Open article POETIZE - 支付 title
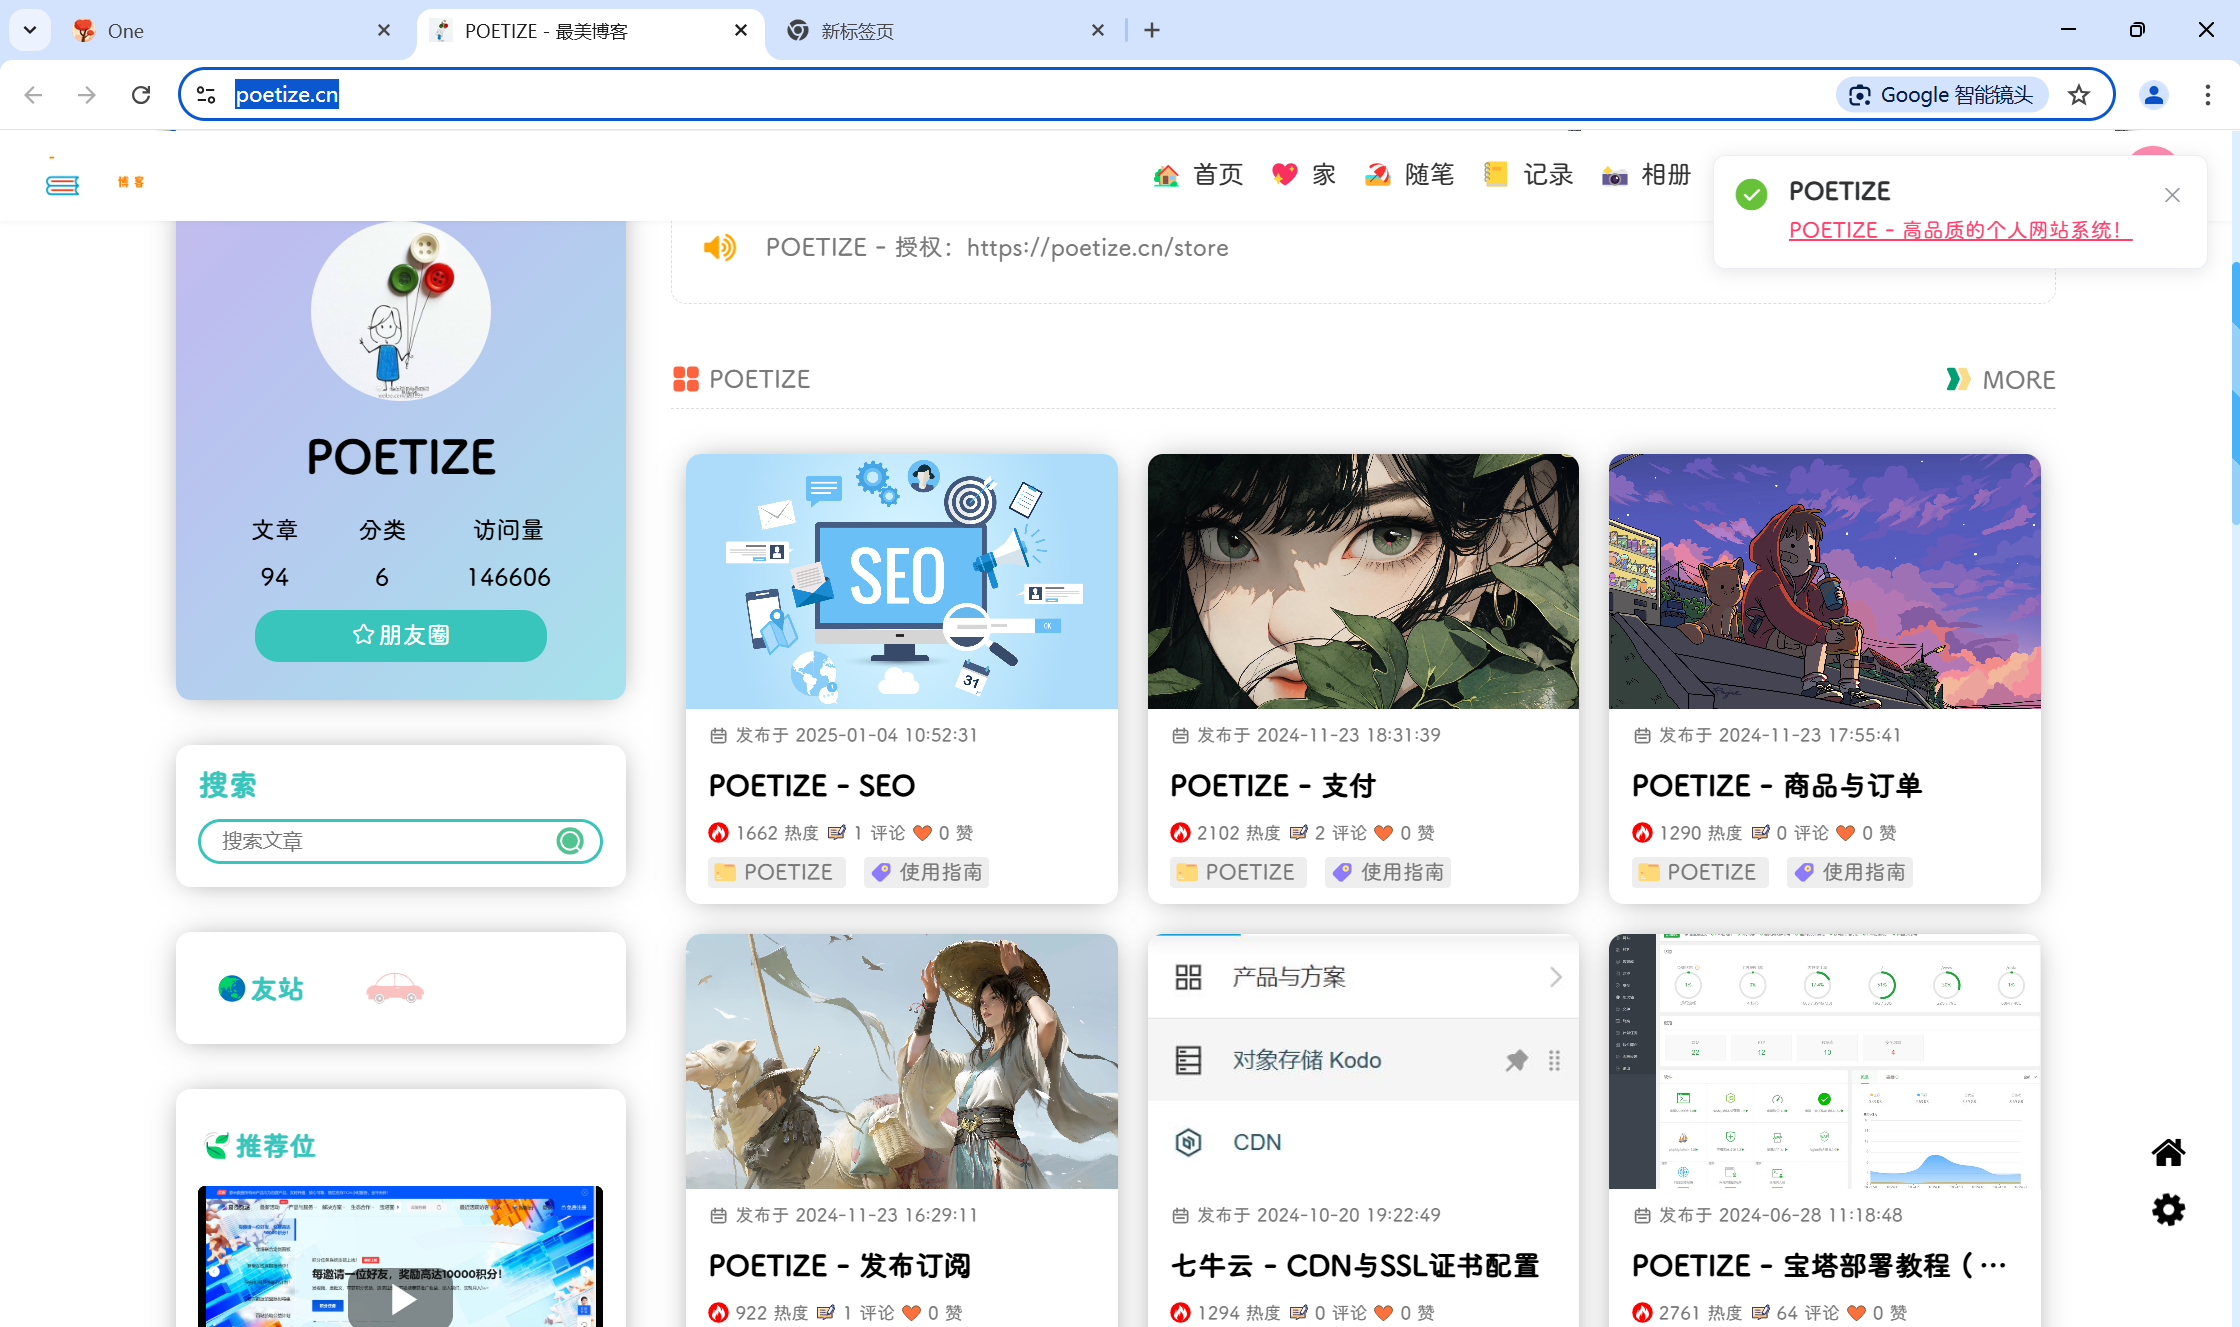This screenshot has width=2240, height=1327. [x=1273, y=786]
